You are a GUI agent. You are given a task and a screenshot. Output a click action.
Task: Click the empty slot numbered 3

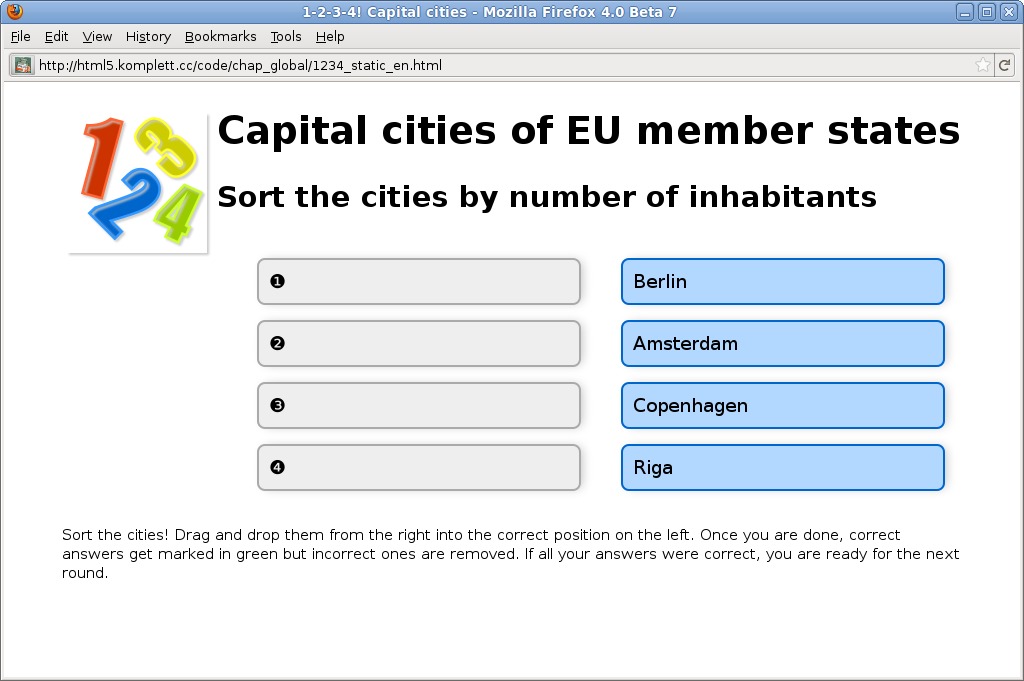tap(418, 405)
